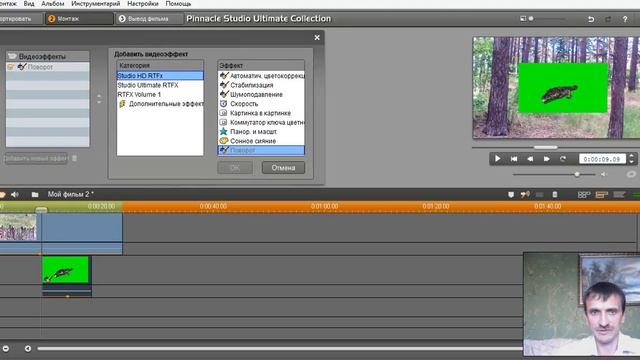Image resolution: width=640 pixels, height=360 pixels.
Task: Start playback in the preview player
Action: [497, 159]
